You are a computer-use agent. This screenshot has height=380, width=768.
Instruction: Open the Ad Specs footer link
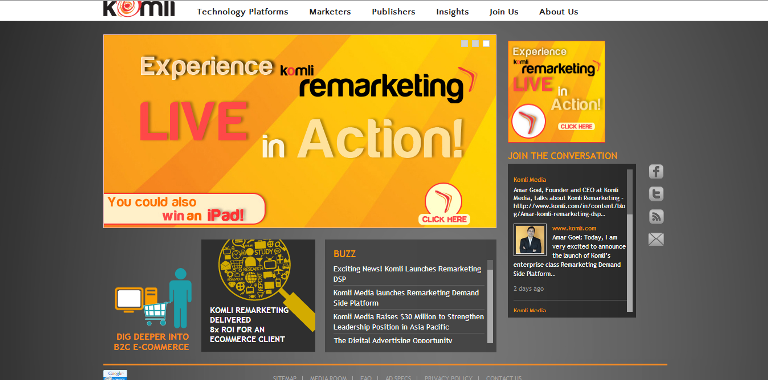[x=398, y=378]
